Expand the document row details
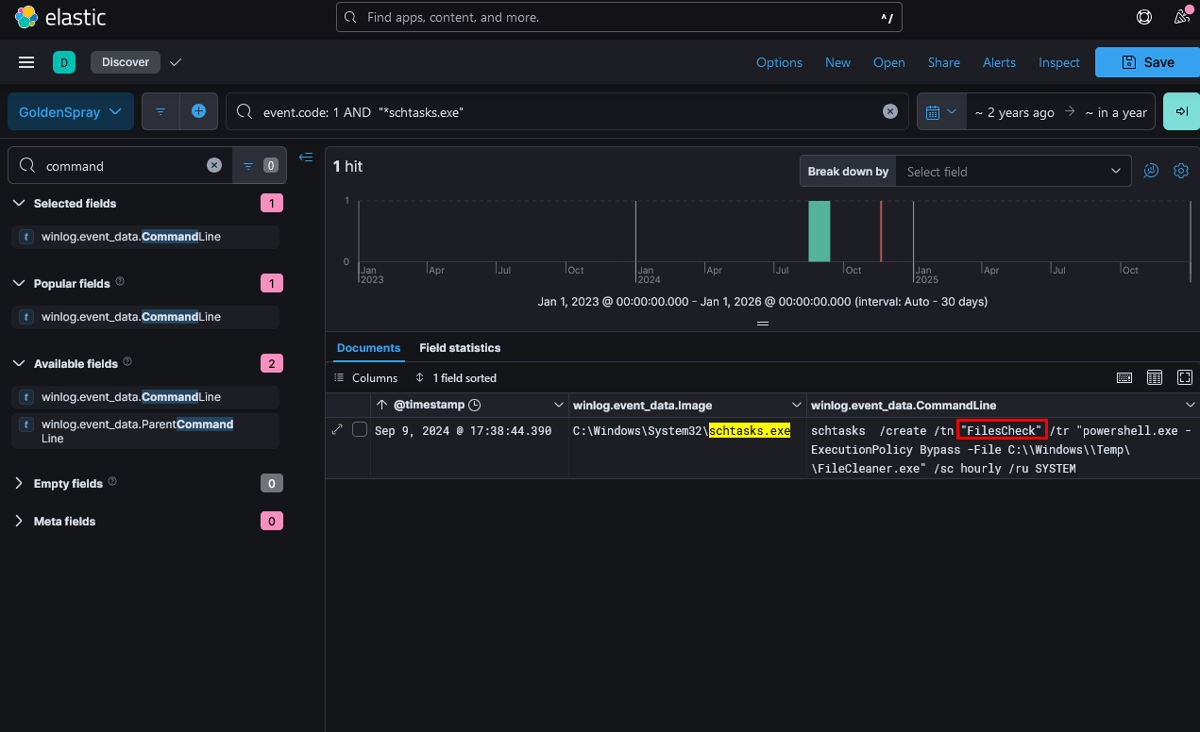This screenshot has width=1200, height=732. point(337,430)
